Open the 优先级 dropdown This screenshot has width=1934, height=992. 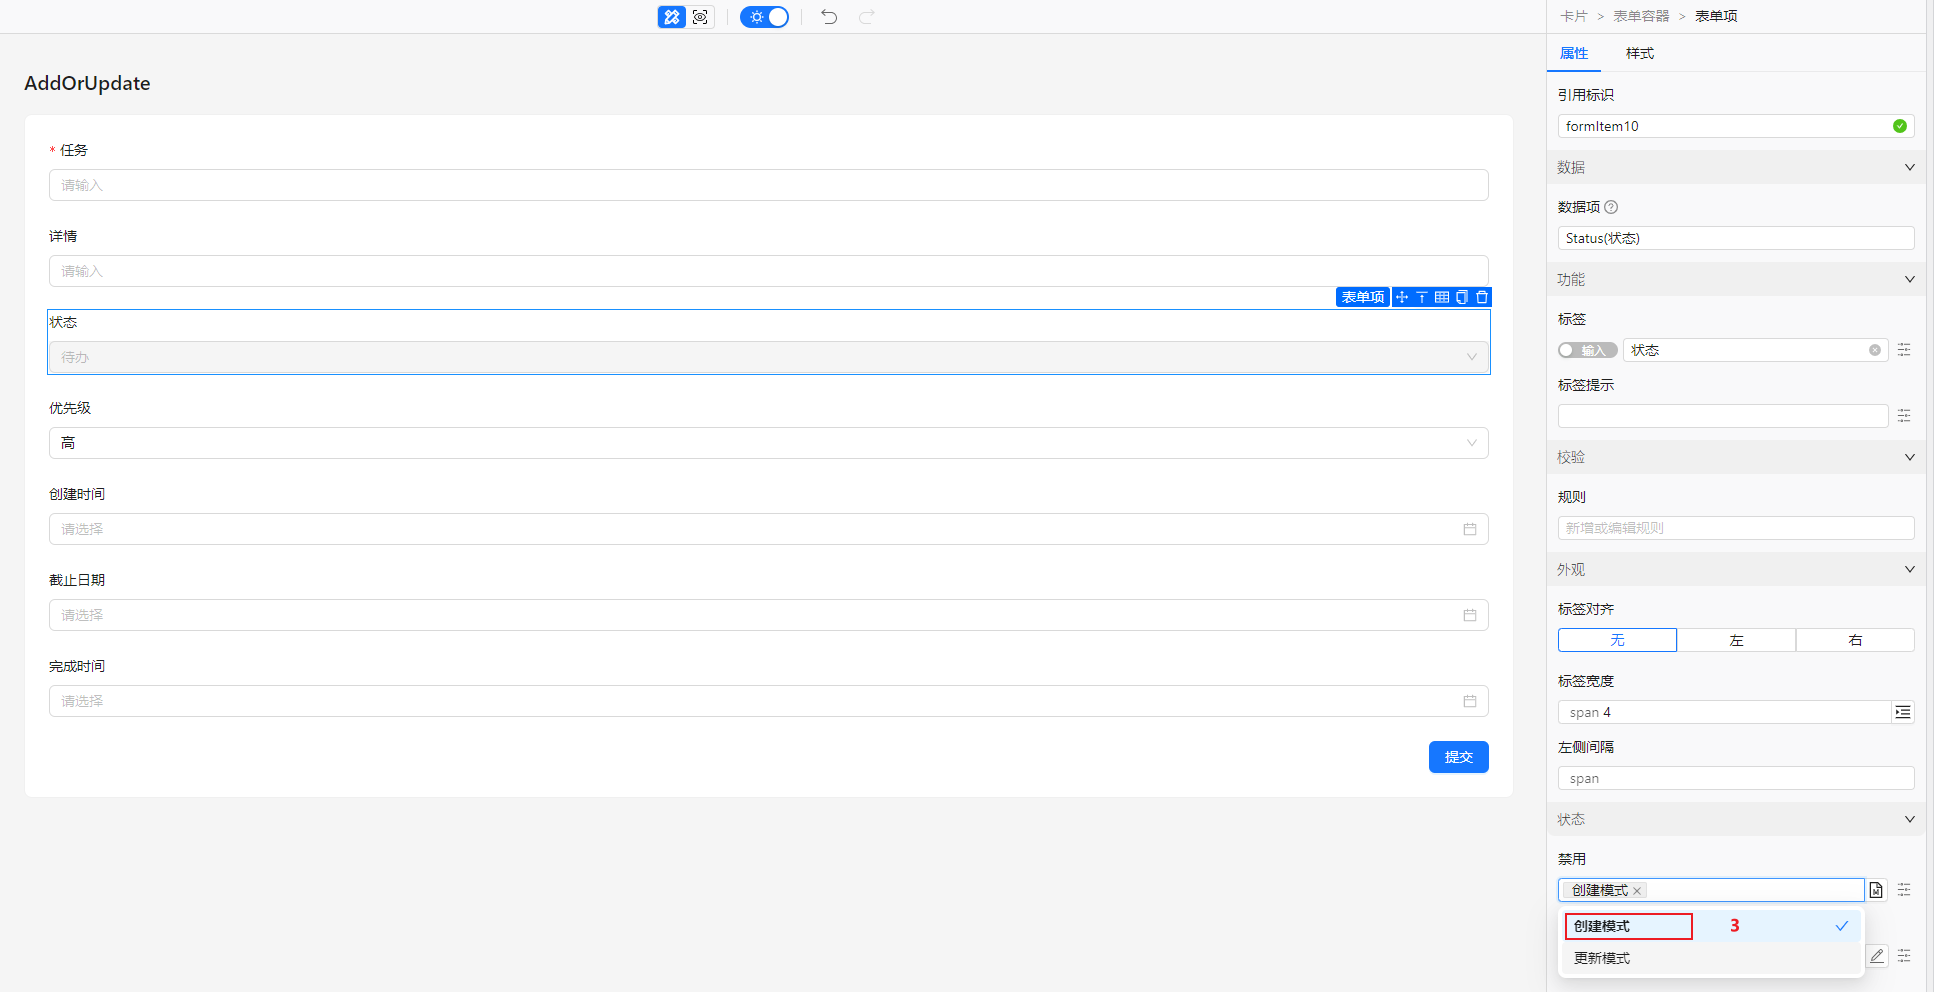point(768,443)
